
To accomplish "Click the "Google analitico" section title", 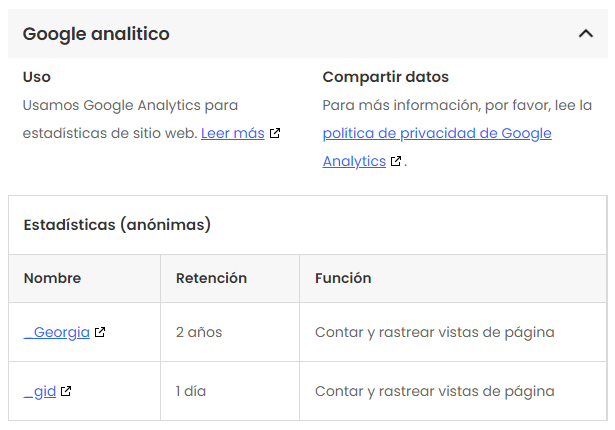I will coord(96,34).
